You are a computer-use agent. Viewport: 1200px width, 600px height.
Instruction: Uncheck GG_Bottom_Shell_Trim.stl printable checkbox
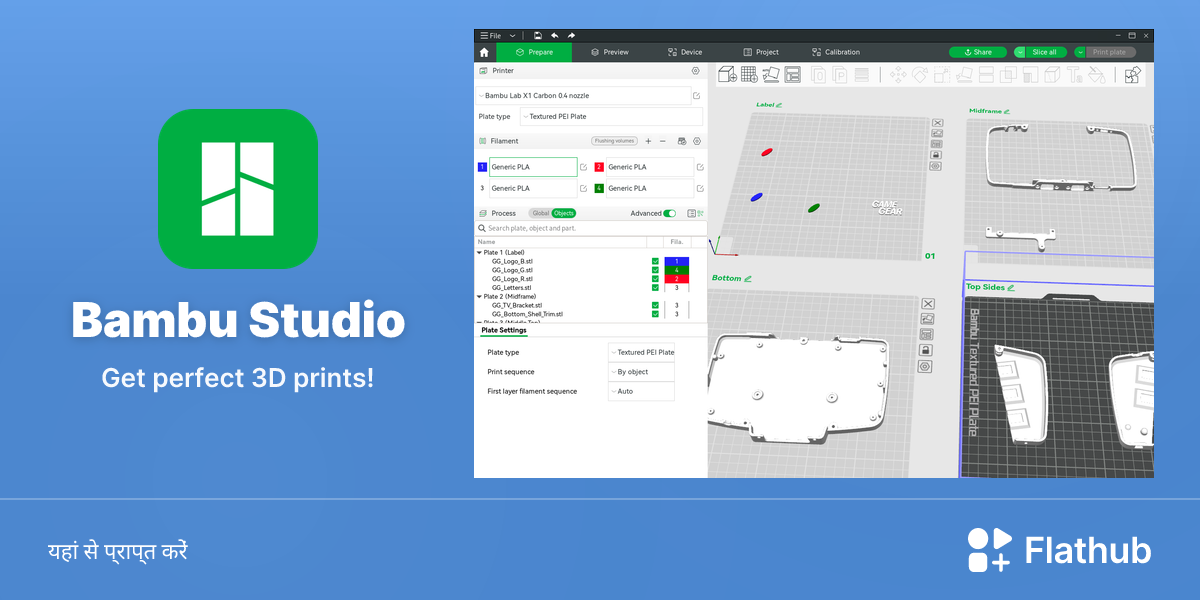tap(655, 314)
